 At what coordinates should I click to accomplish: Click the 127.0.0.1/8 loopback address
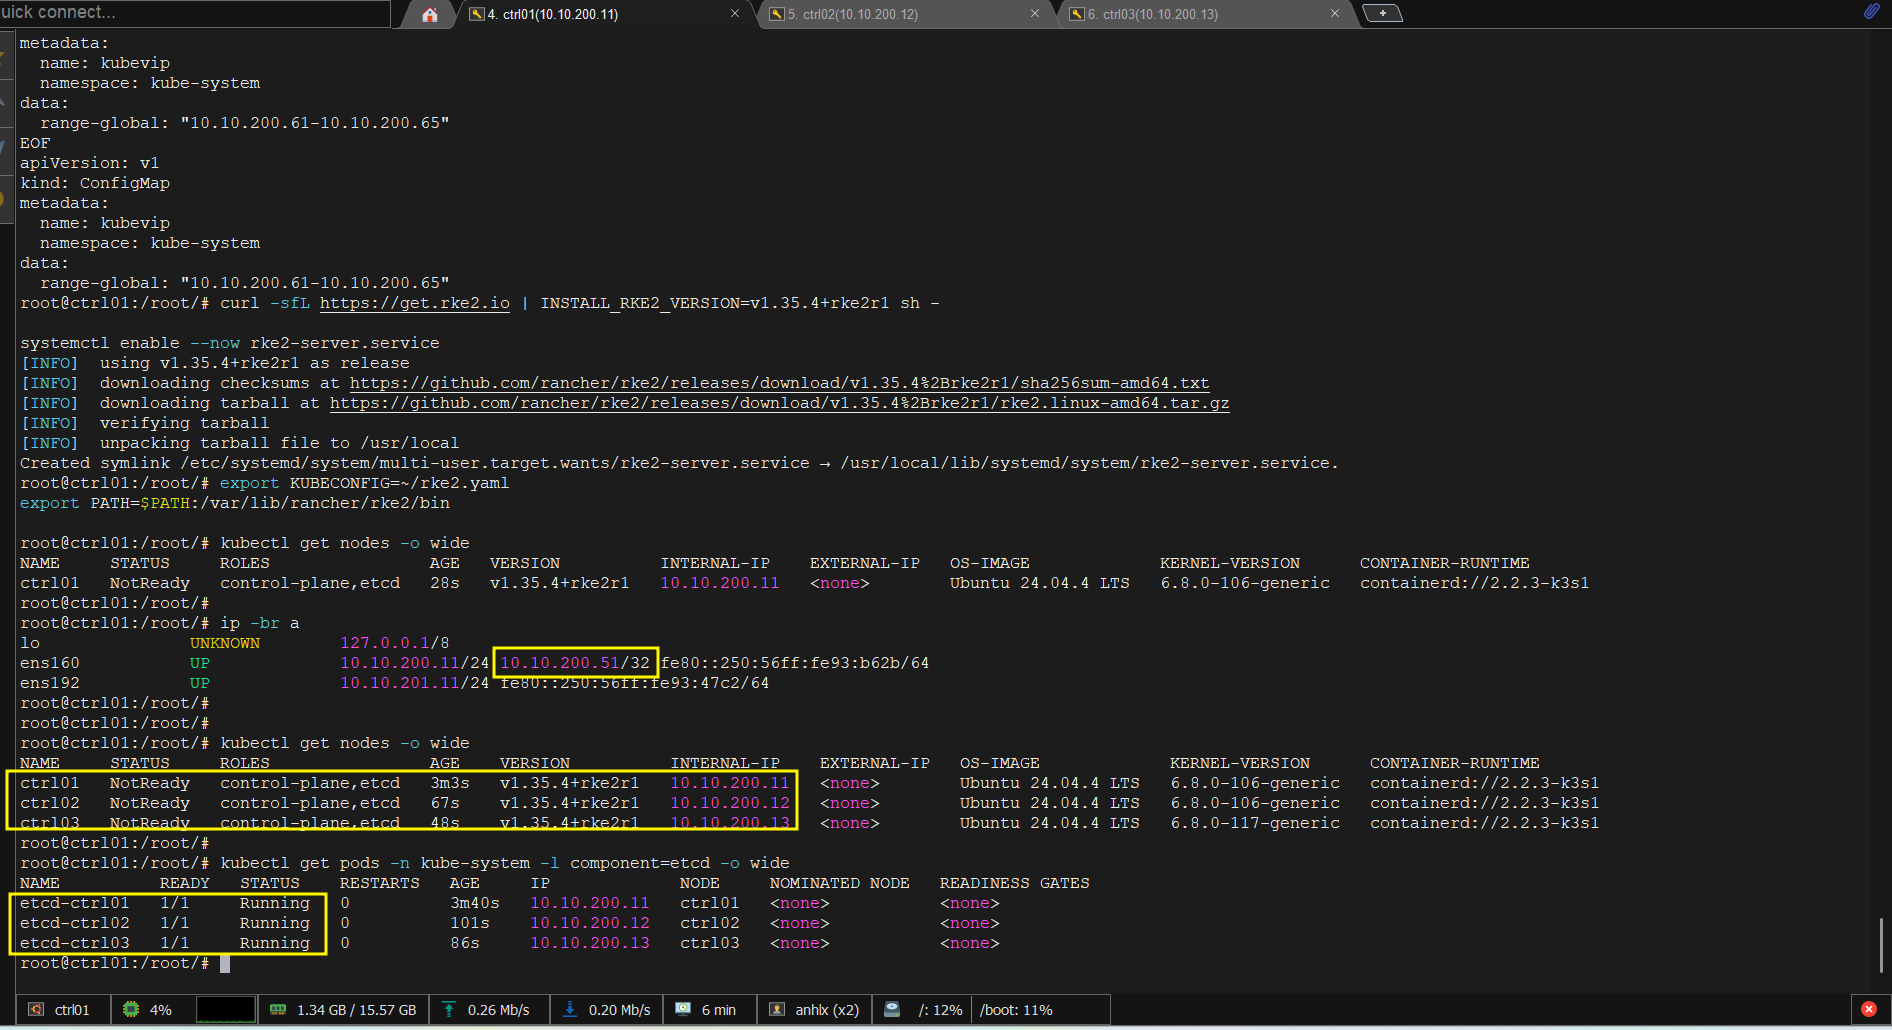pos(395,643)
